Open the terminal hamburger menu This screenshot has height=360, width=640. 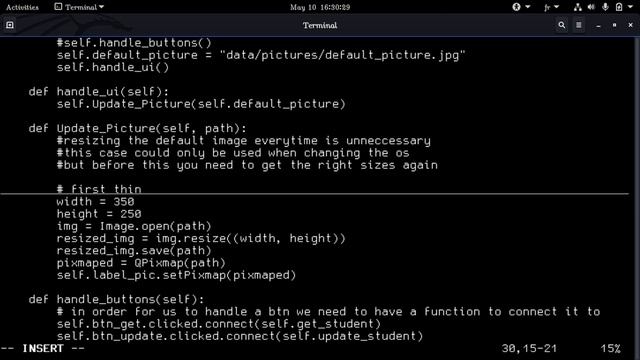pyautogui.click(x=579, y=25)
